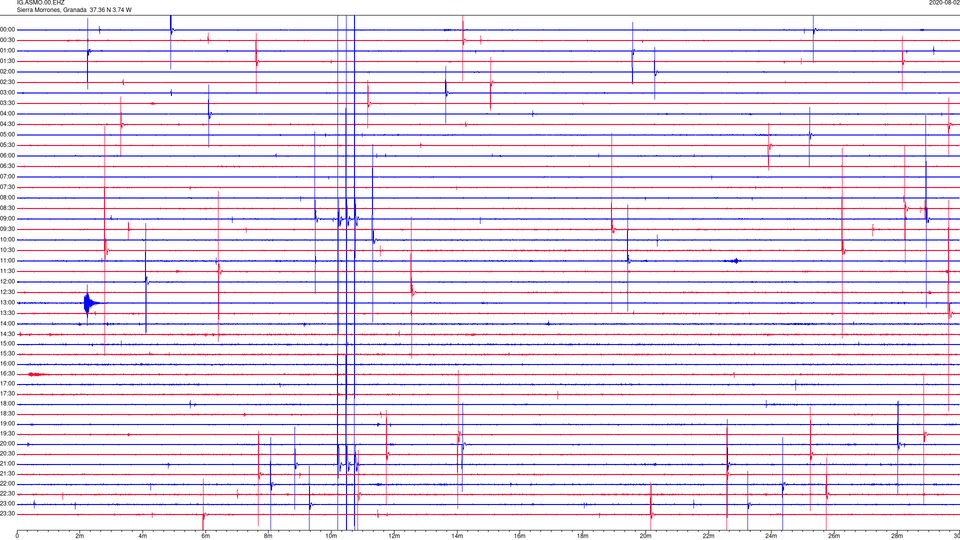Click the 01:00 trace time label
The height and width of the screenshot is (540, 960).
pyautogui.click(x=8, y=50)
